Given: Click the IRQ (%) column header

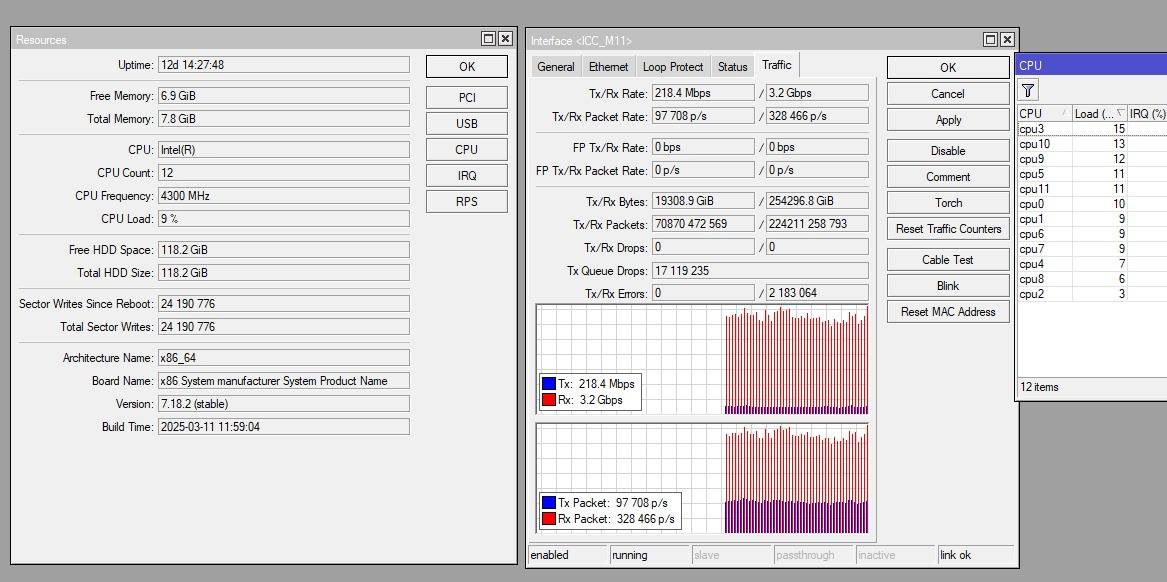Looking at the screenshot, I should pyautogui.click(x=1147, y=114).
